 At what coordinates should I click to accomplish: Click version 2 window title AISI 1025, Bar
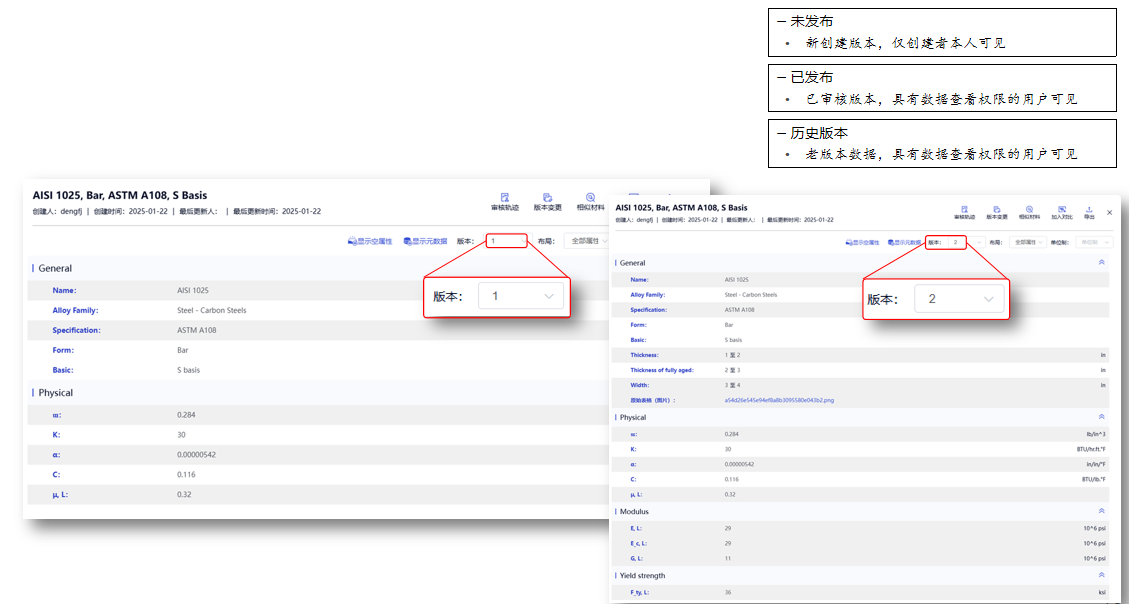(x=681, y=207)
